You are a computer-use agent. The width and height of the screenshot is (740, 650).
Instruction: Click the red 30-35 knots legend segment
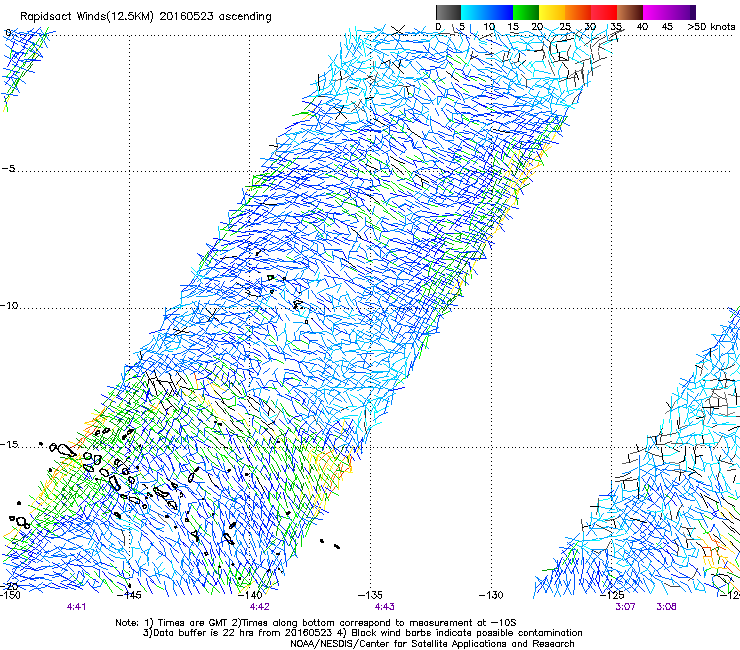click(604, 12)
